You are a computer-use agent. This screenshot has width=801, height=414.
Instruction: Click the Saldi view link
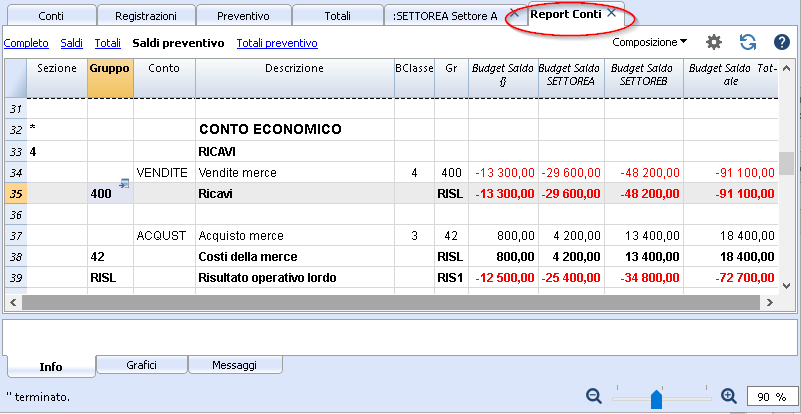[x=72, y=43]
